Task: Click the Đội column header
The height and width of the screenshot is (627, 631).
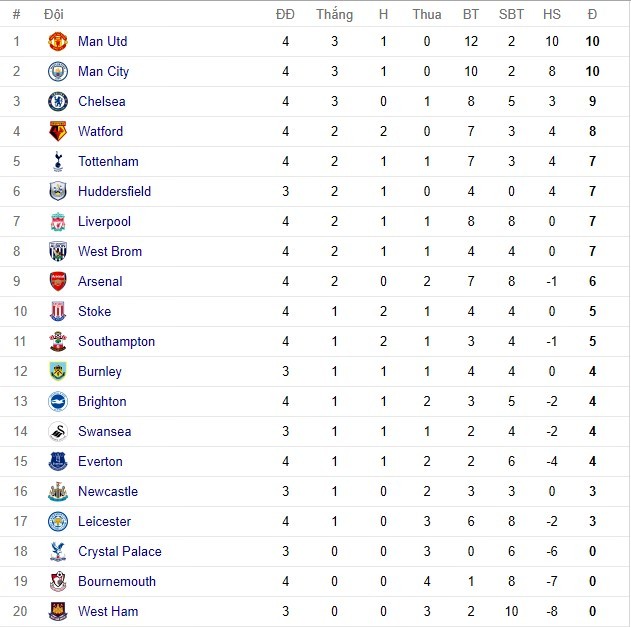Action: [54, 14]
